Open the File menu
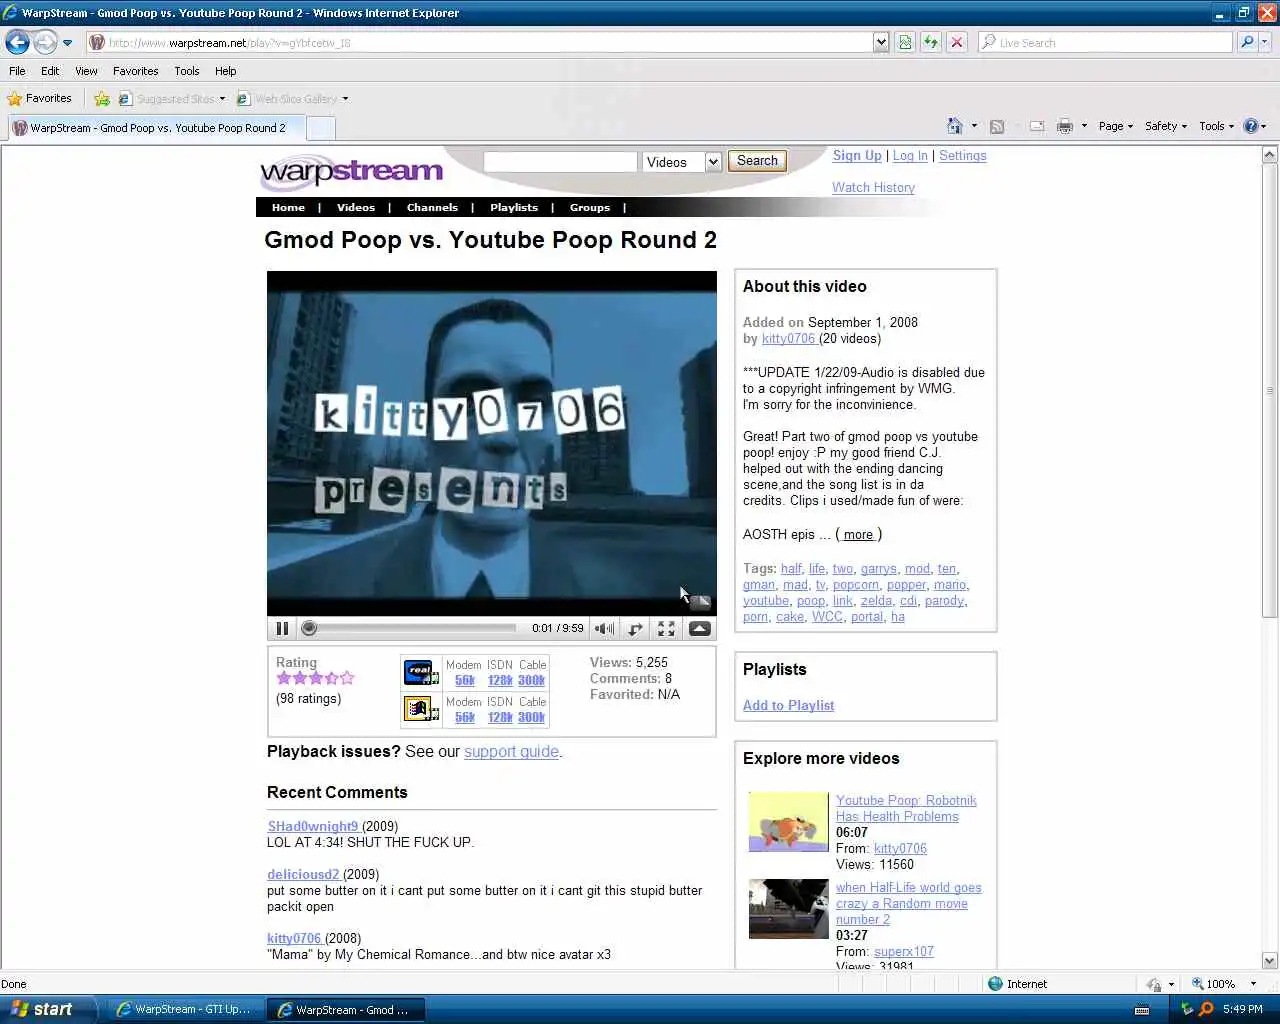The width and height of the screenshot is (1280, 1024). (17, 71)
